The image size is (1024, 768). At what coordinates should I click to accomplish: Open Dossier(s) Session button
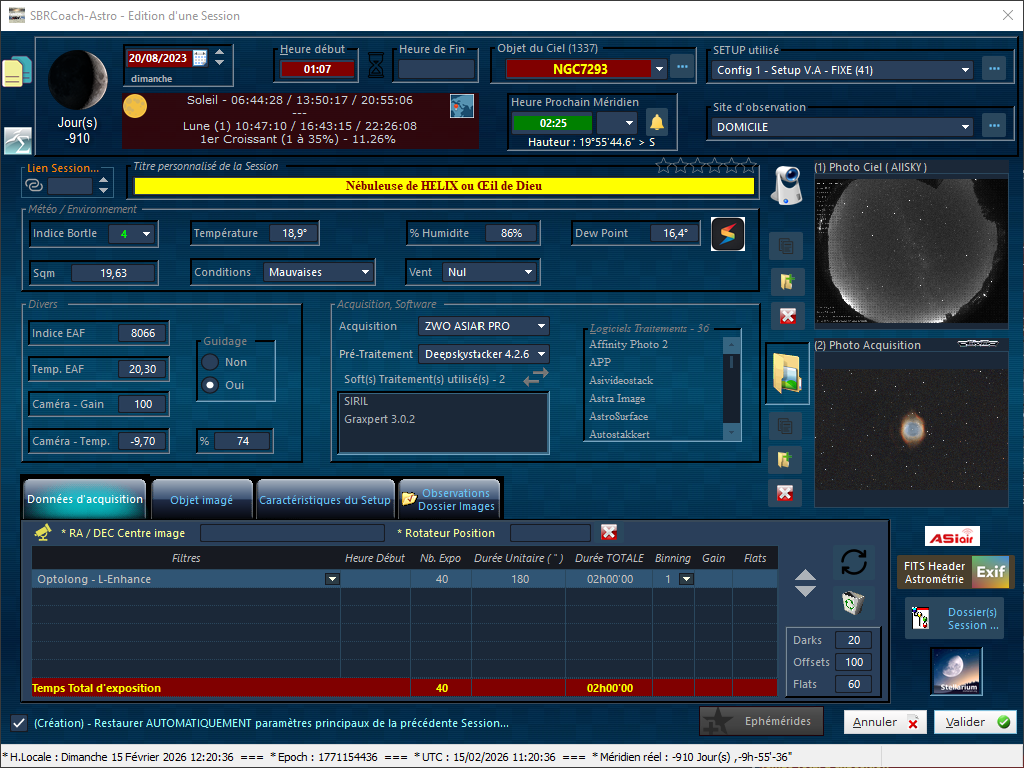pos(955,618)
